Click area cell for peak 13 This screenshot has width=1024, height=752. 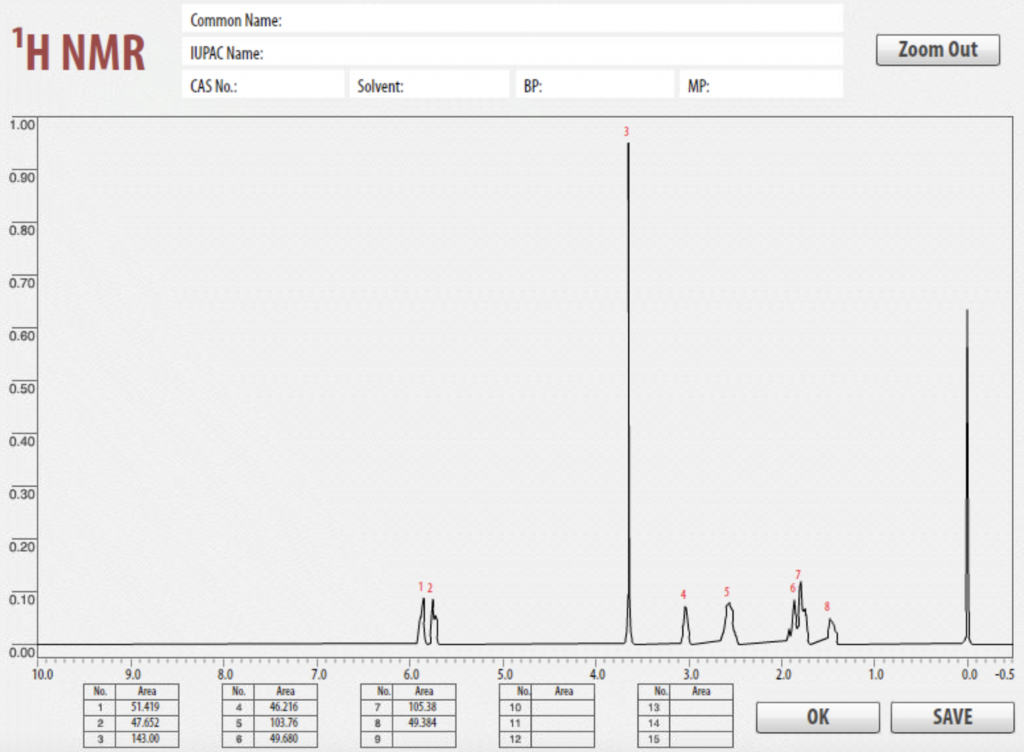[x=701, y=707]
